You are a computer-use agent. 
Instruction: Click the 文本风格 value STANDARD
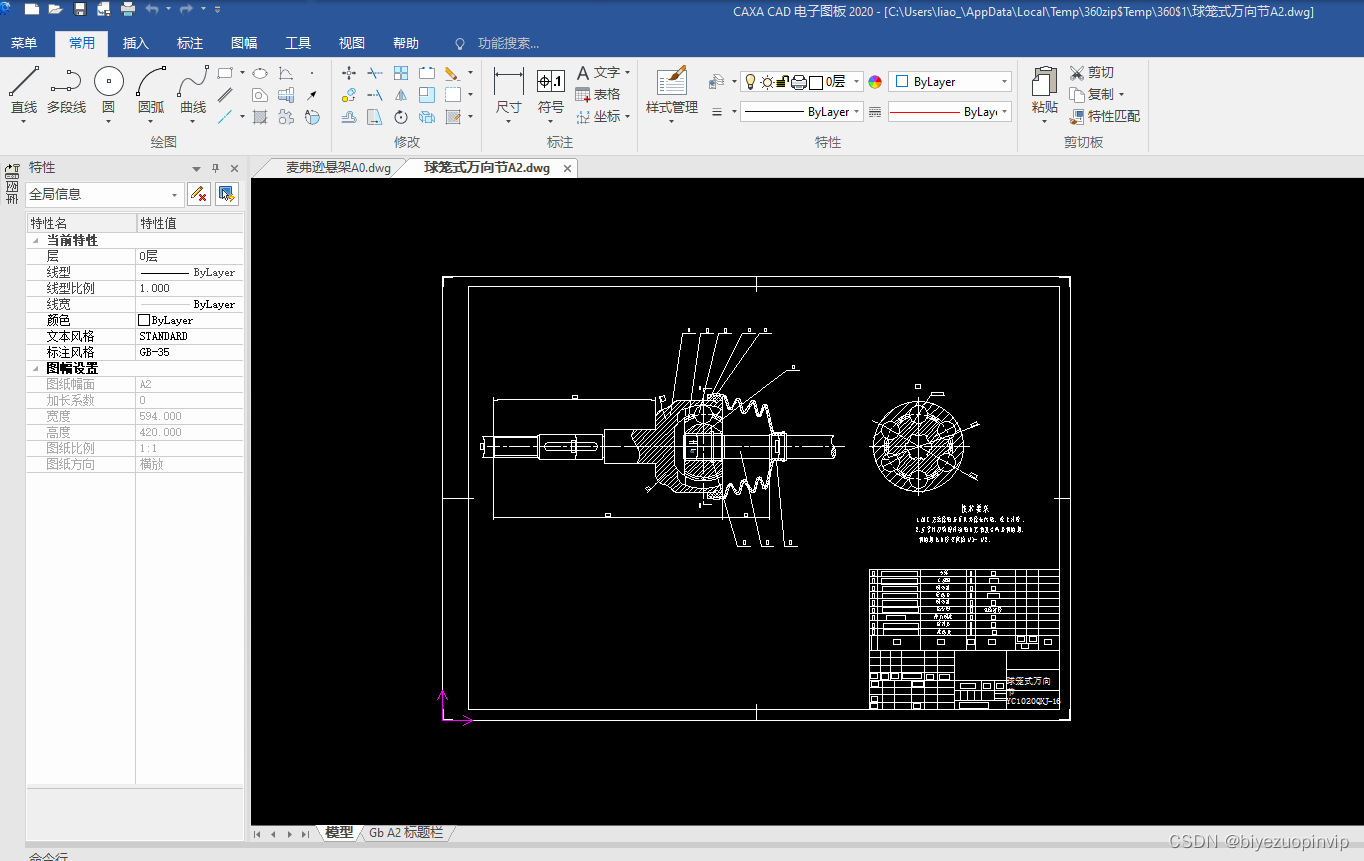click(189, 336)
